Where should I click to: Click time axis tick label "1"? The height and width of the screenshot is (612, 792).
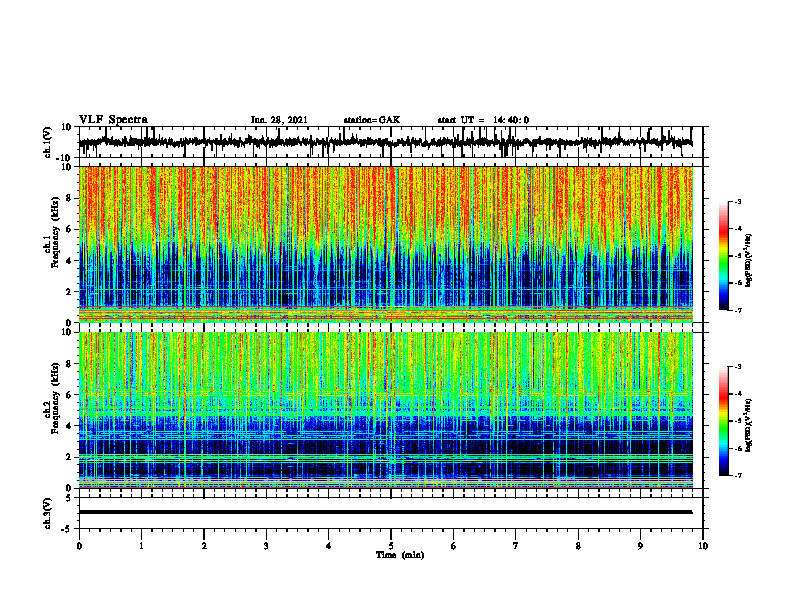tap(141, 546)
